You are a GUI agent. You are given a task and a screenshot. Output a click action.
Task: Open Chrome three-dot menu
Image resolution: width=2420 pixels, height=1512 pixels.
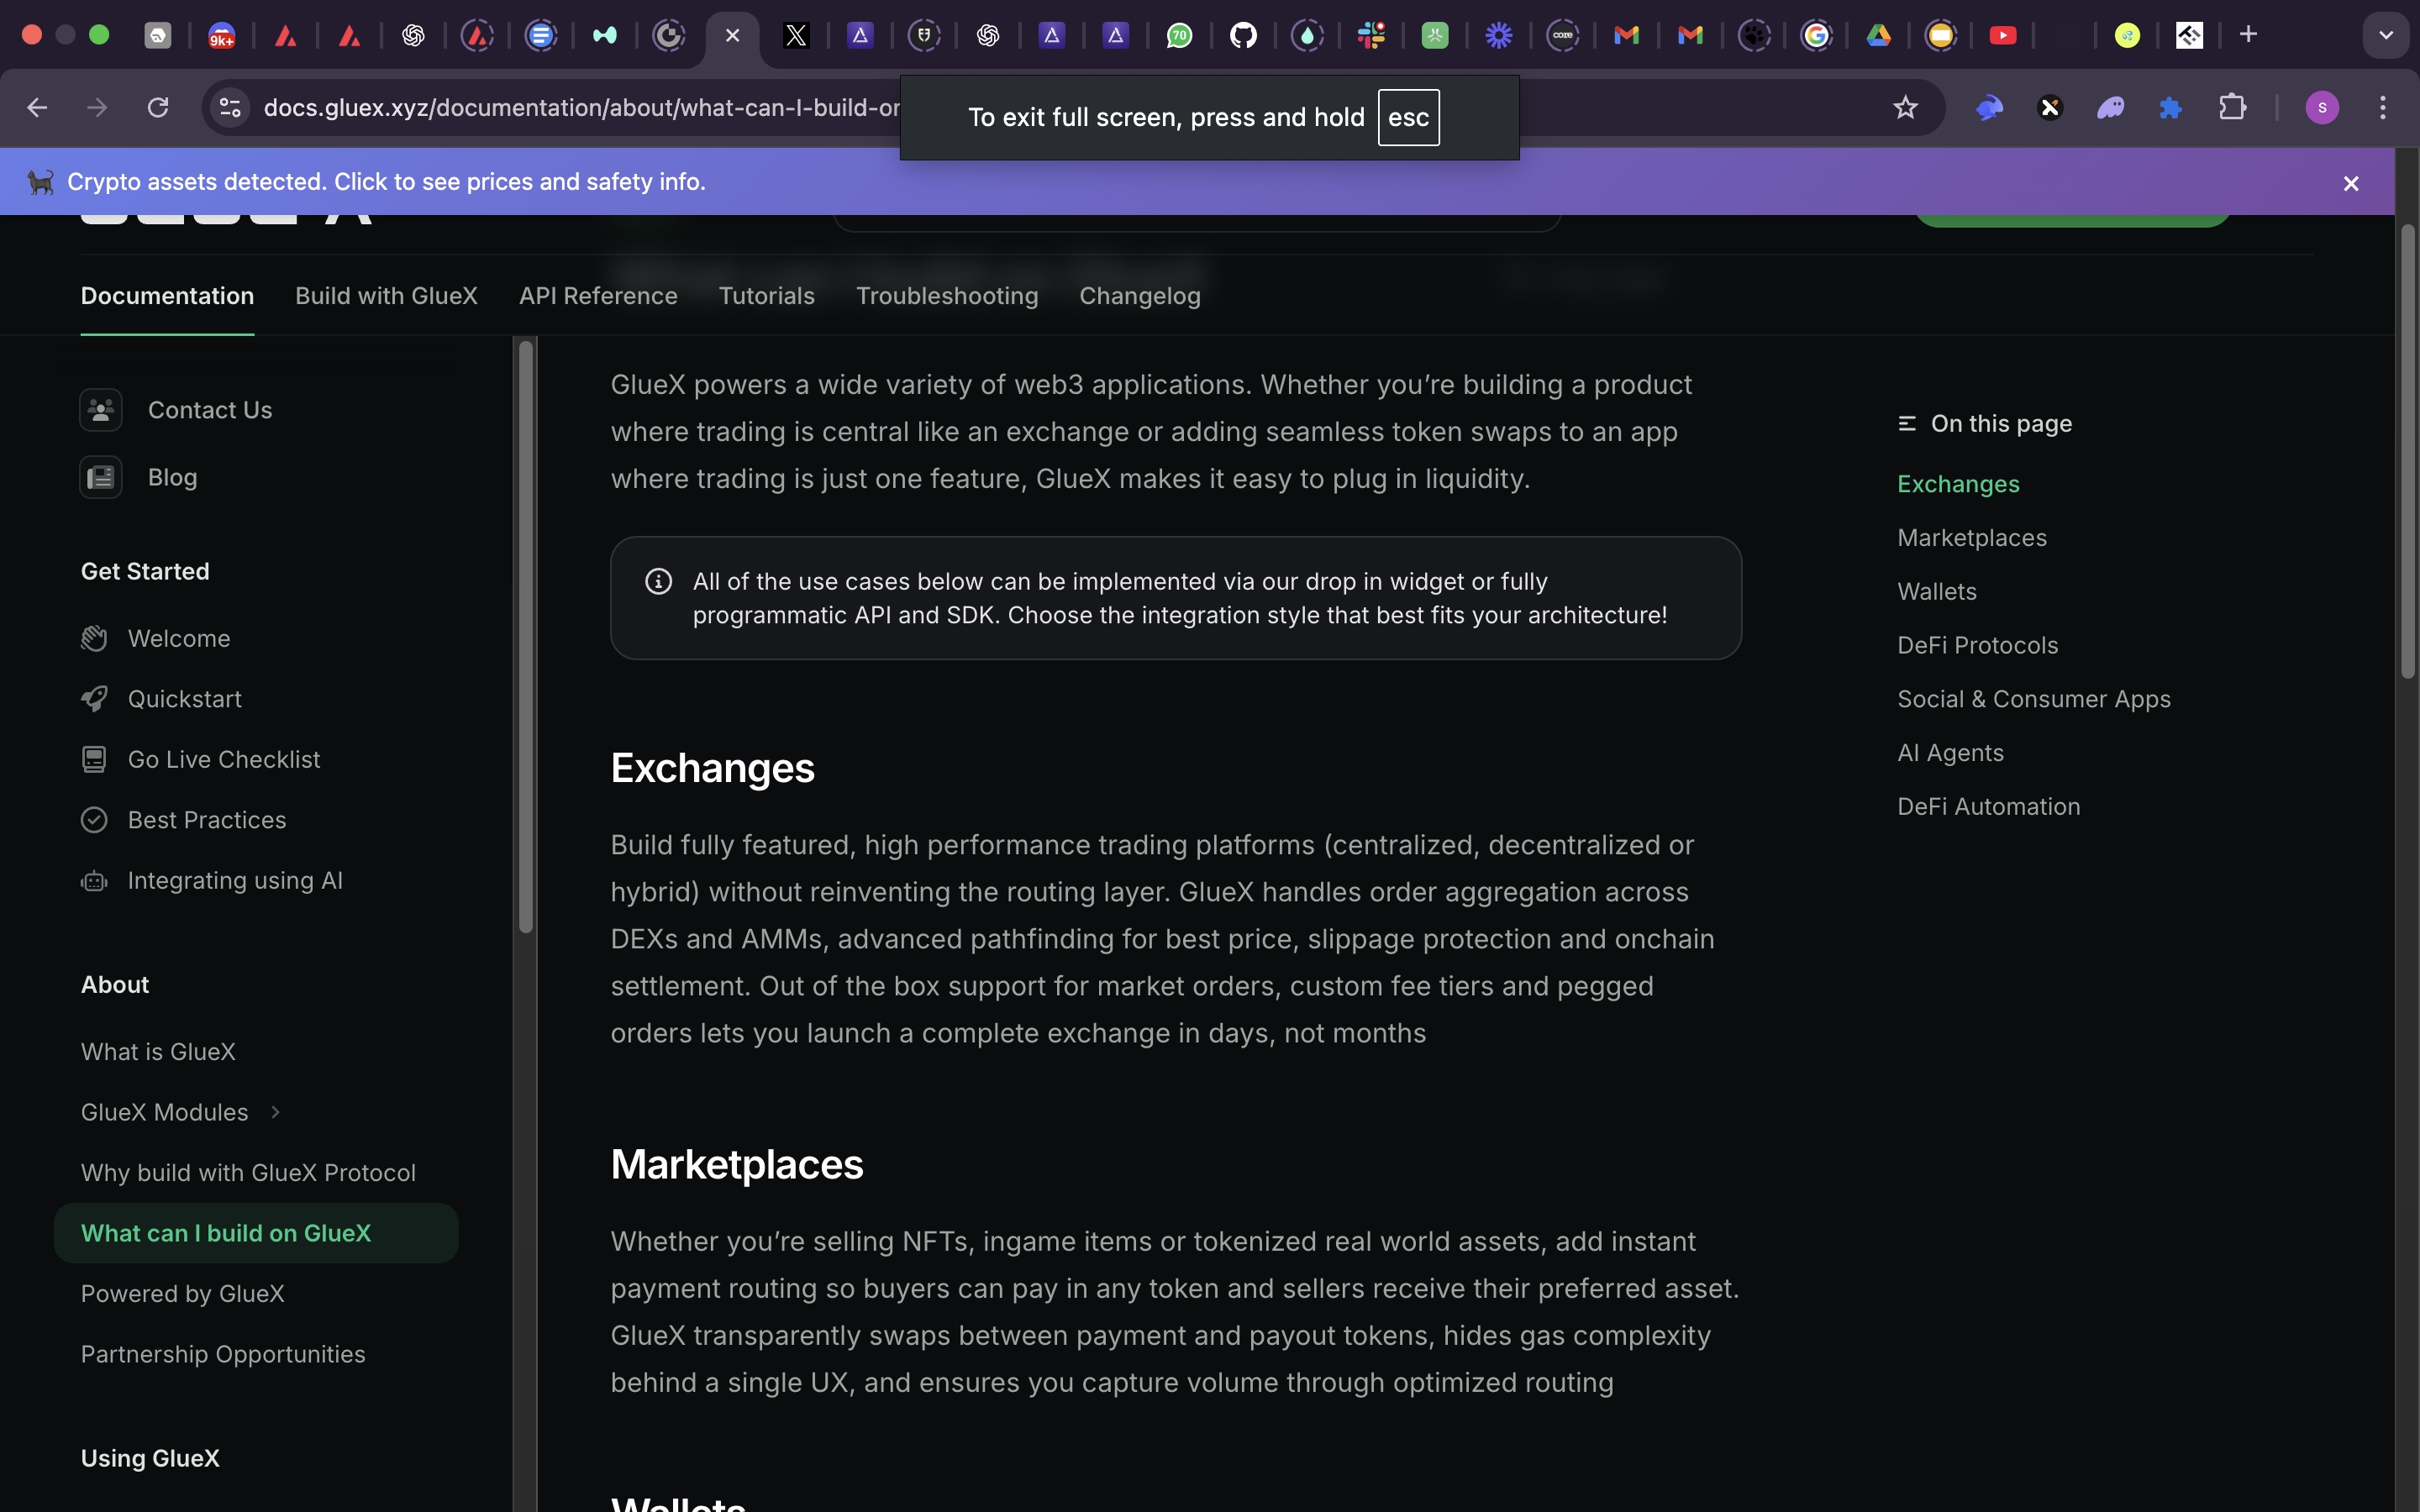pyautogui.click(x=2383, y=108)
